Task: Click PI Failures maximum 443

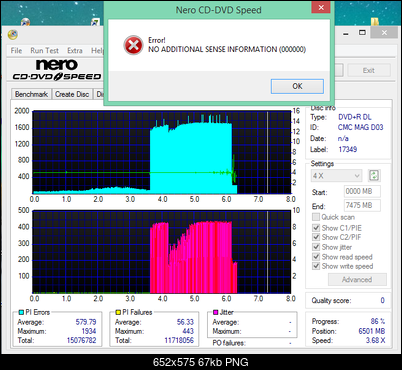Action: (188, 331)
